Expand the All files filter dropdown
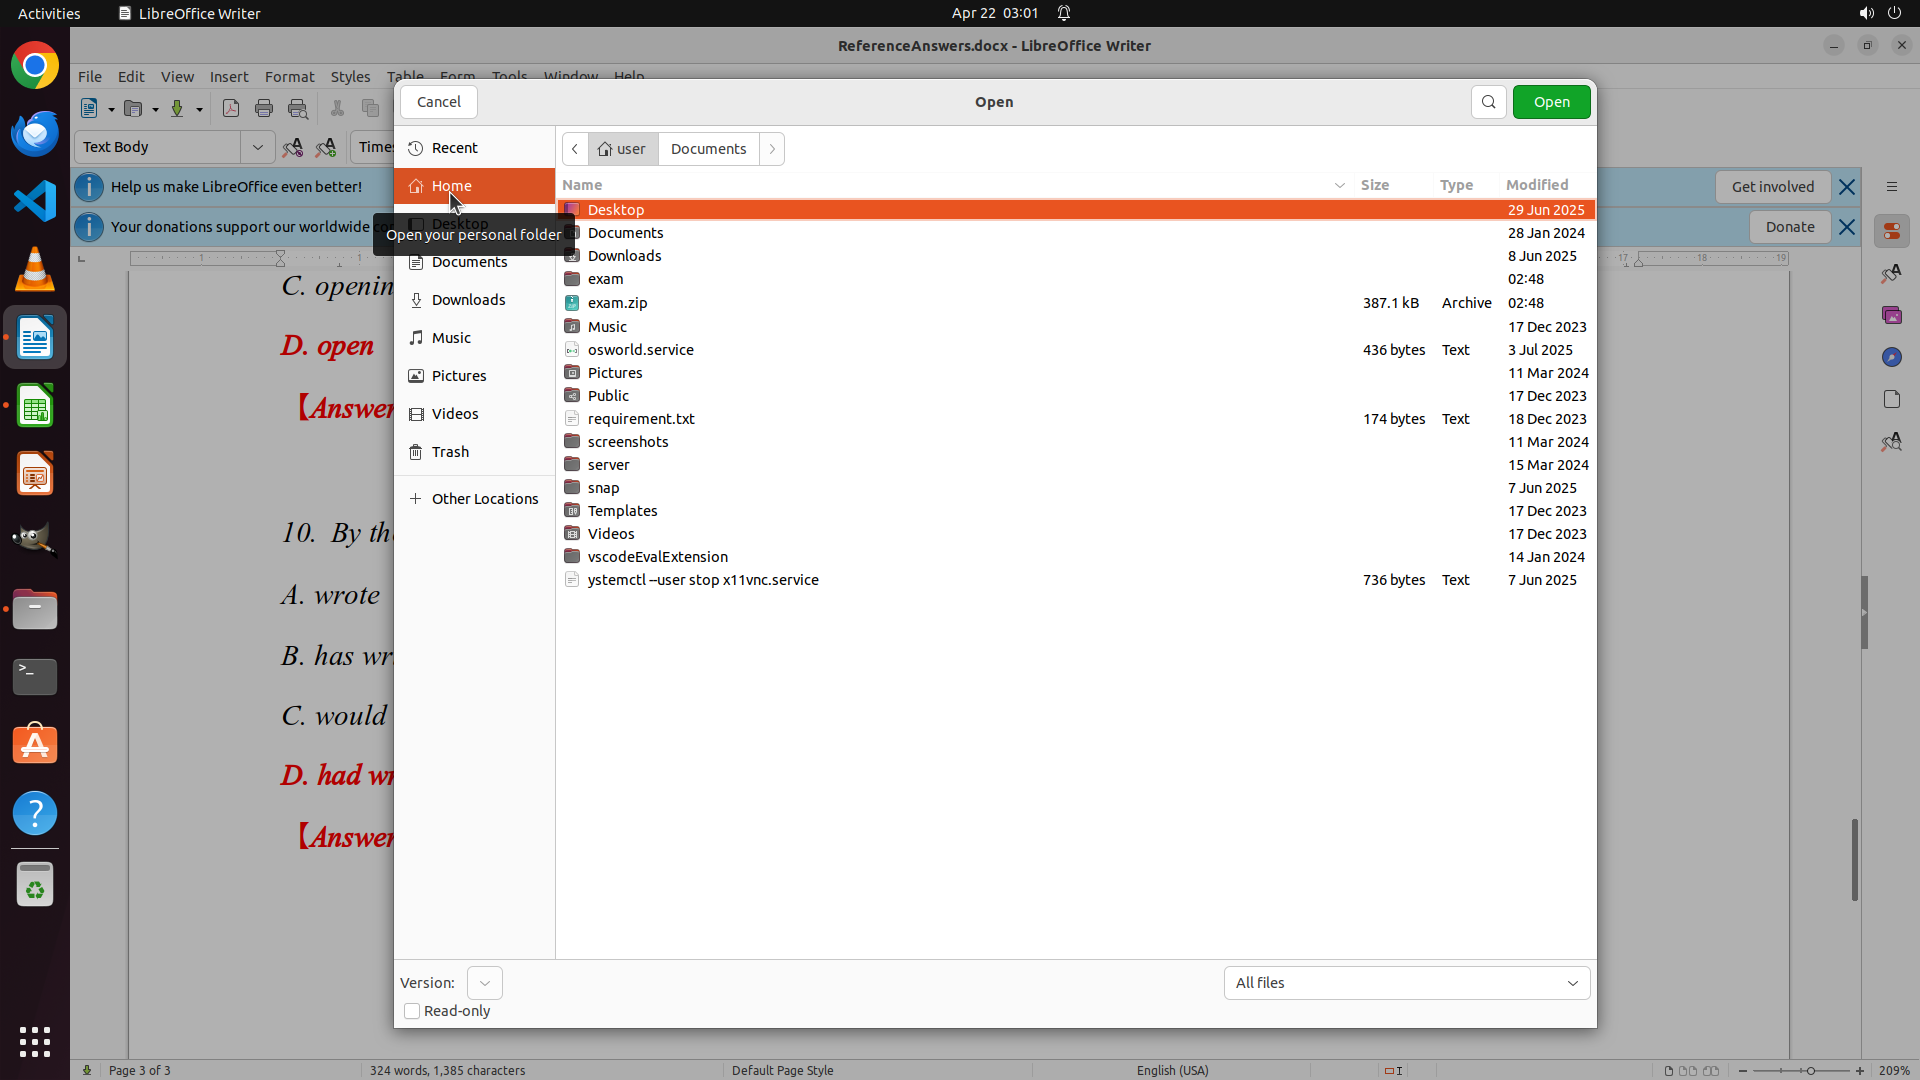 (1406, 983)
